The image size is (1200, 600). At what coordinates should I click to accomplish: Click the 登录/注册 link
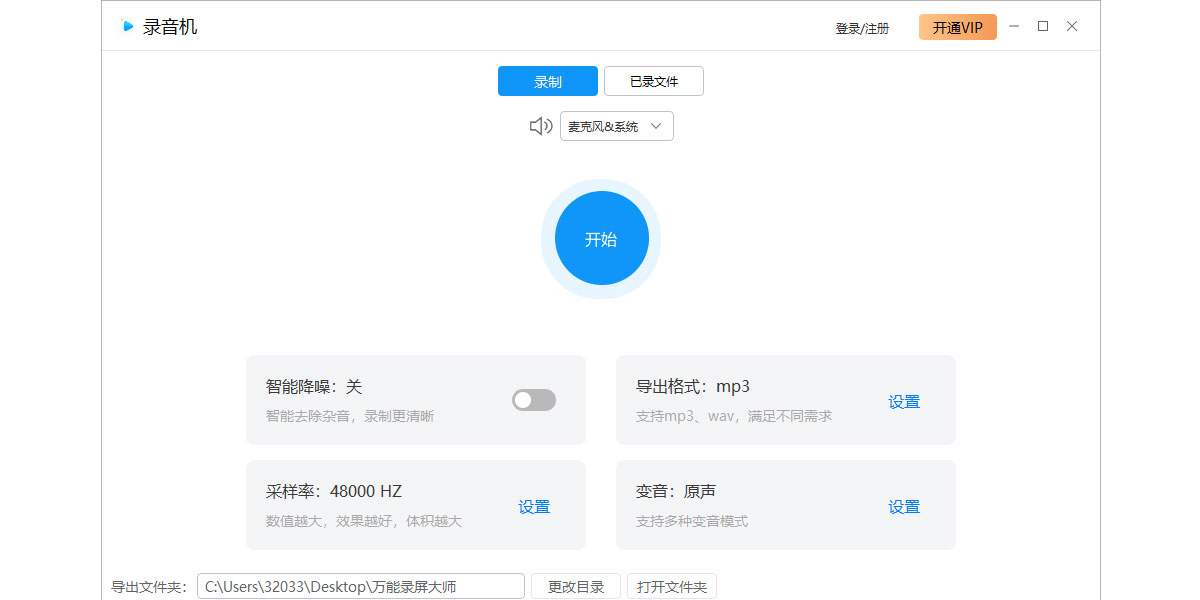tap(862, 28)
